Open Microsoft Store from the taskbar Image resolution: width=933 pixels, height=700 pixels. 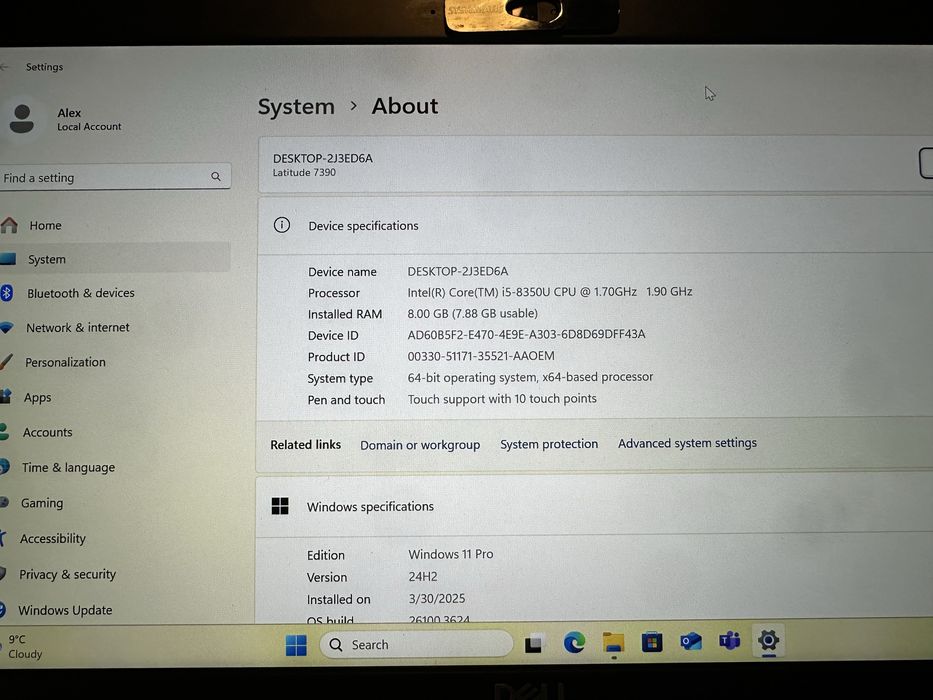coord(652,642)
